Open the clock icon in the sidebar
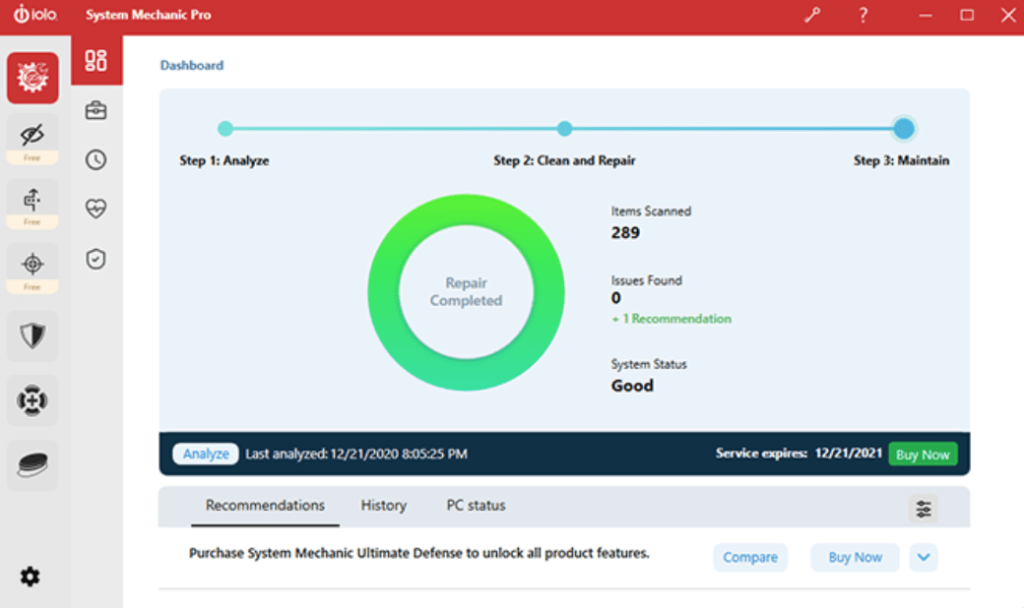This screenshot has height=608, width=1024. (x=96, y=160)
